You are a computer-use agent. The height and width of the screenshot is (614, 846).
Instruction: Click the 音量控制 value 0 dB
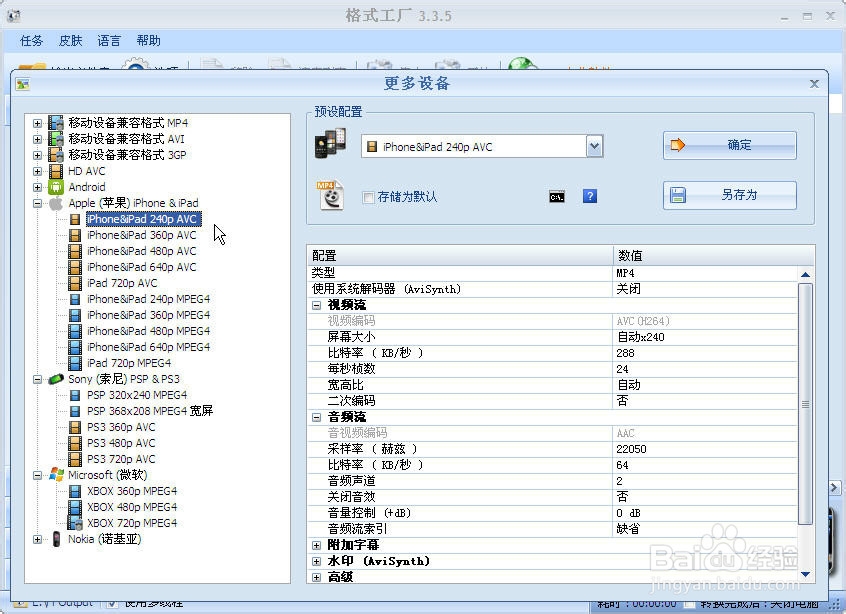628,513
